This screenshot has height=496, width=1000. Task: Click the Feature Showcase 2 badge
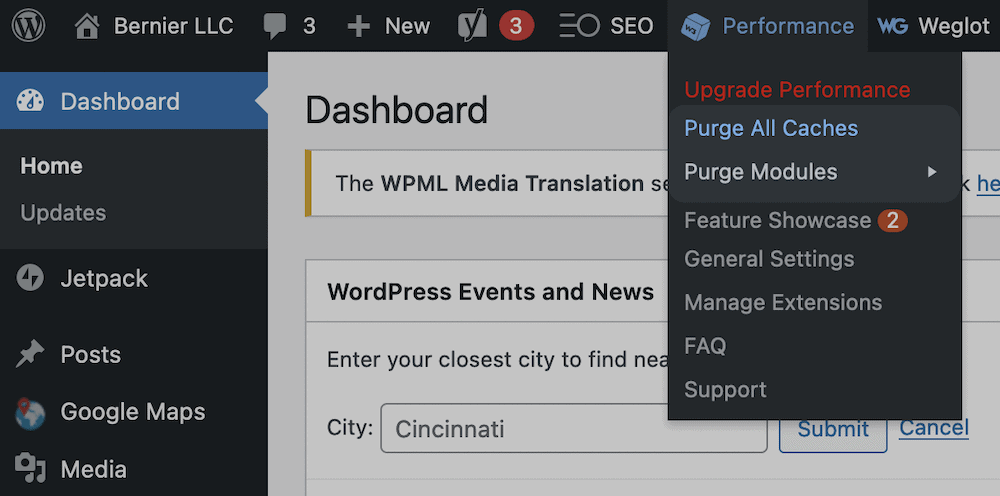892,221
